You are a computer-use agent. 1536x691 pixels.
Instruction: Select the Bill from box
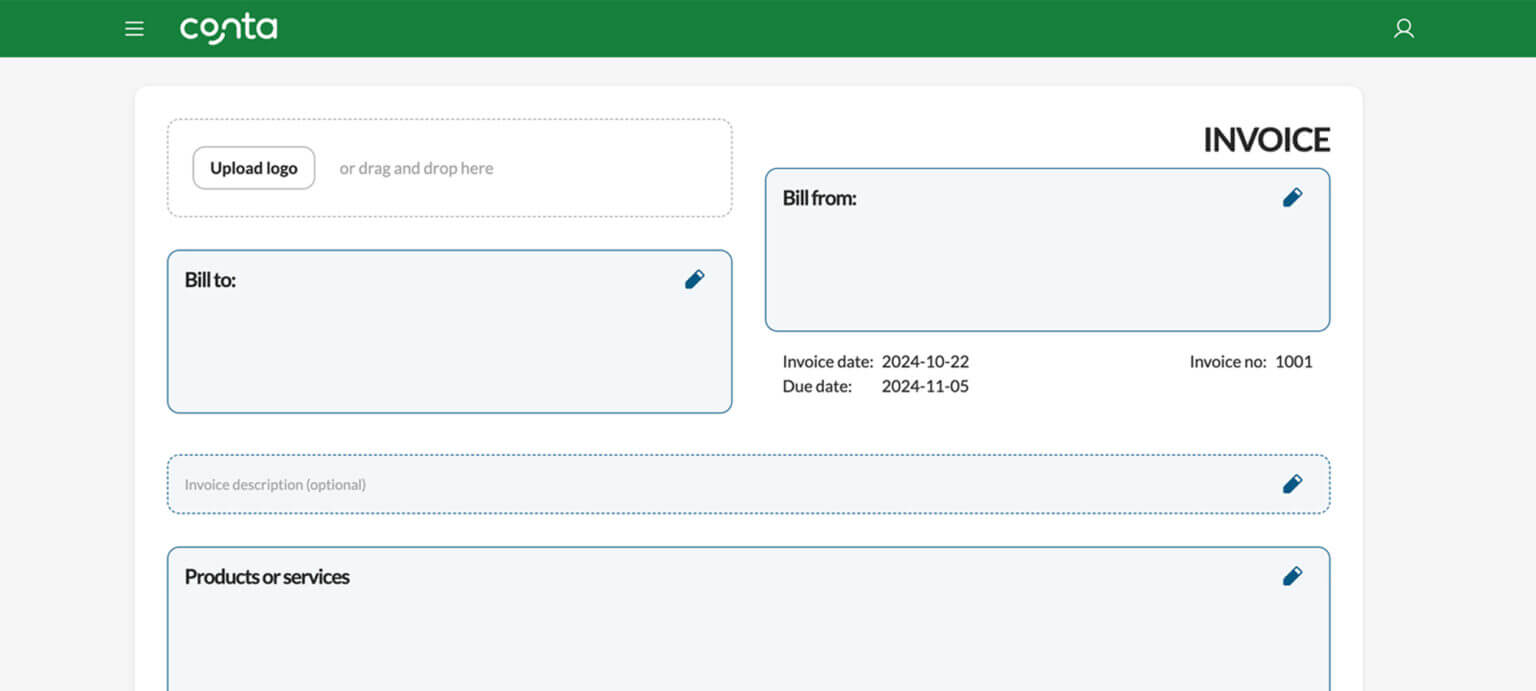click(x=1046, y=265)
